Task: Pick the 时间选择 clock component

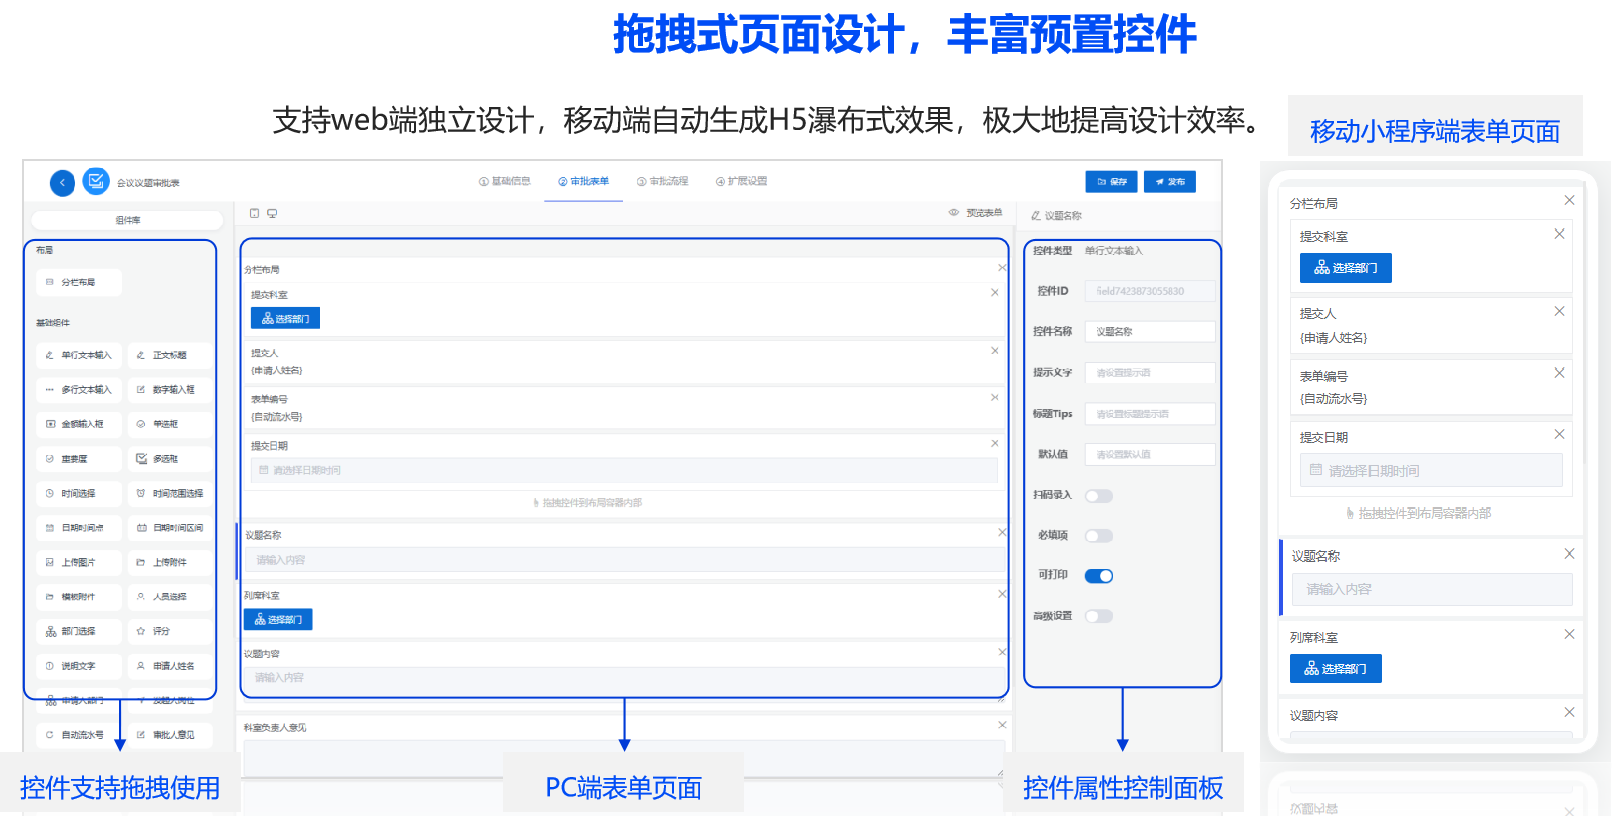Action: [x=79, y=493]
